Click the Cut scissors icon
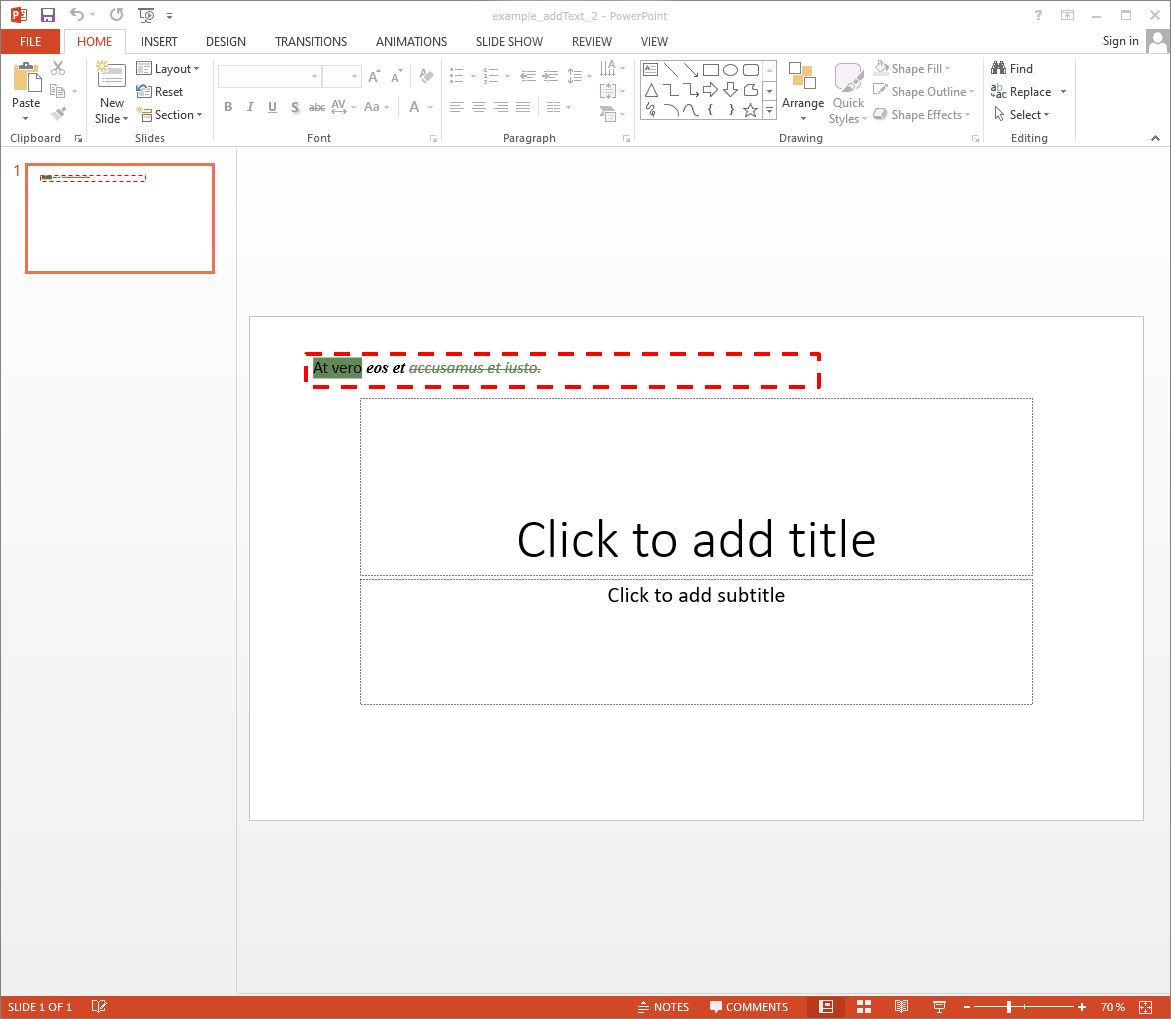Screen dimensions: 1171x1019 point(58,68)
